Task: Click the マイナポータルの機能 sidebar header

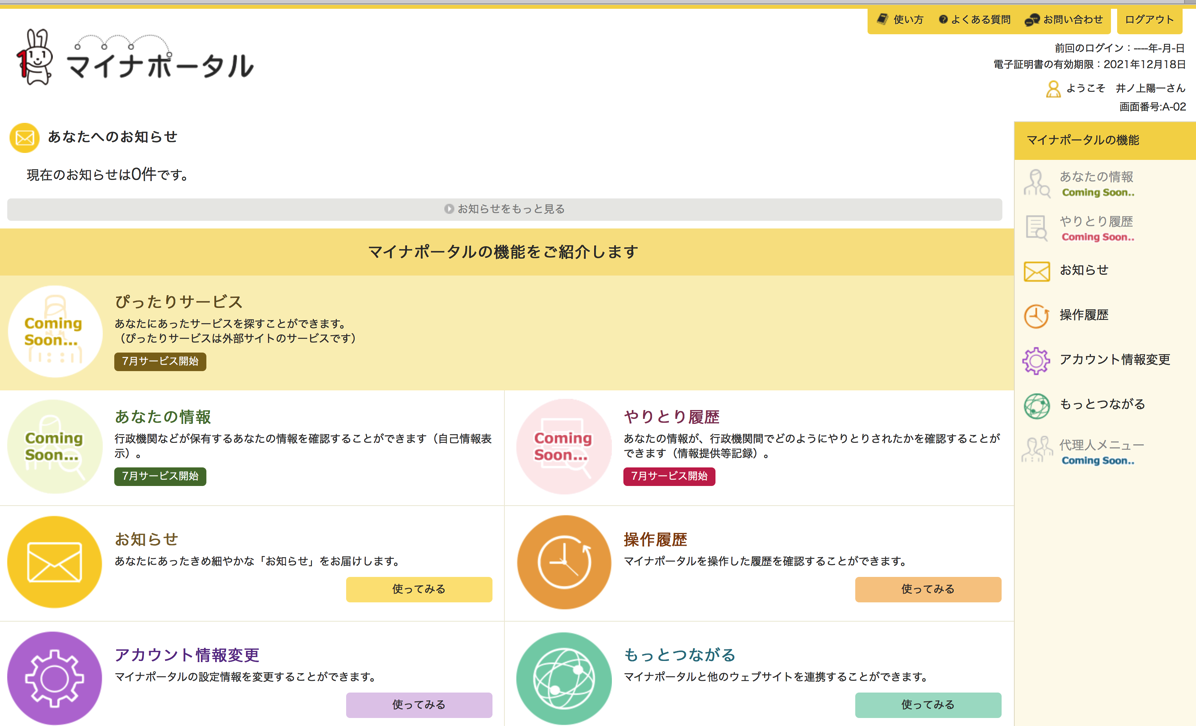Action: point(1104,140)
